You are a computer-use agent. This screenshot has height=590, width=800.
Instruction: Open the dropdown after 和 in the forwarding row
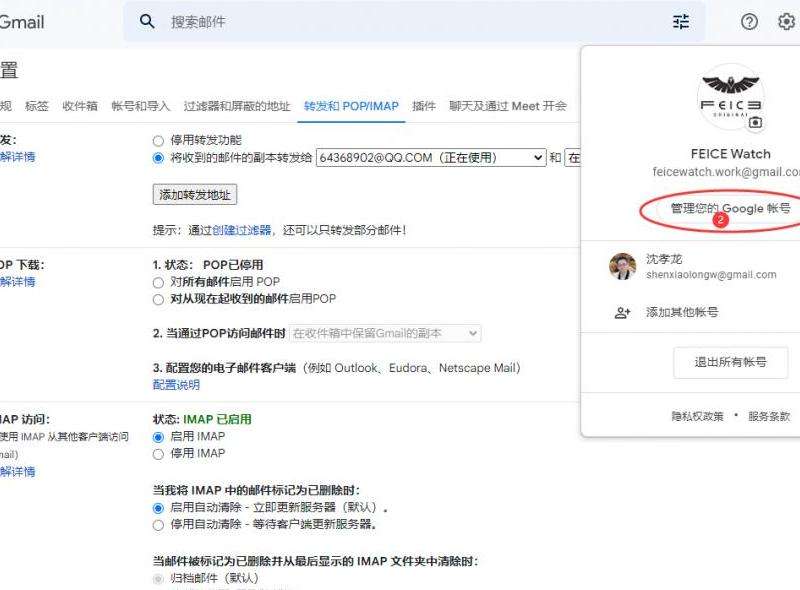[x=573, y=158]
